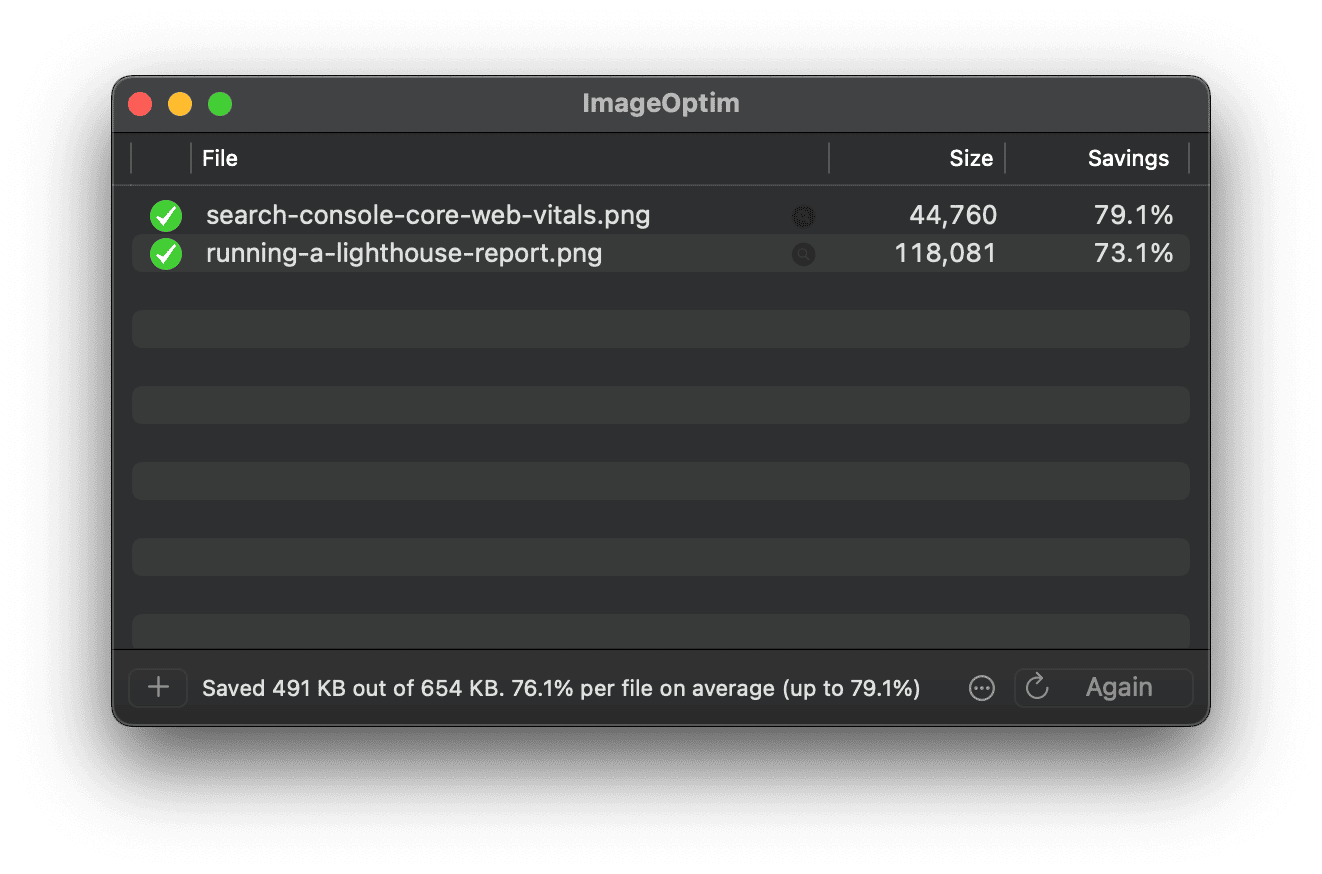Click the 118,081 size value
1322x874 pixels.
click(x=945, y=254)
